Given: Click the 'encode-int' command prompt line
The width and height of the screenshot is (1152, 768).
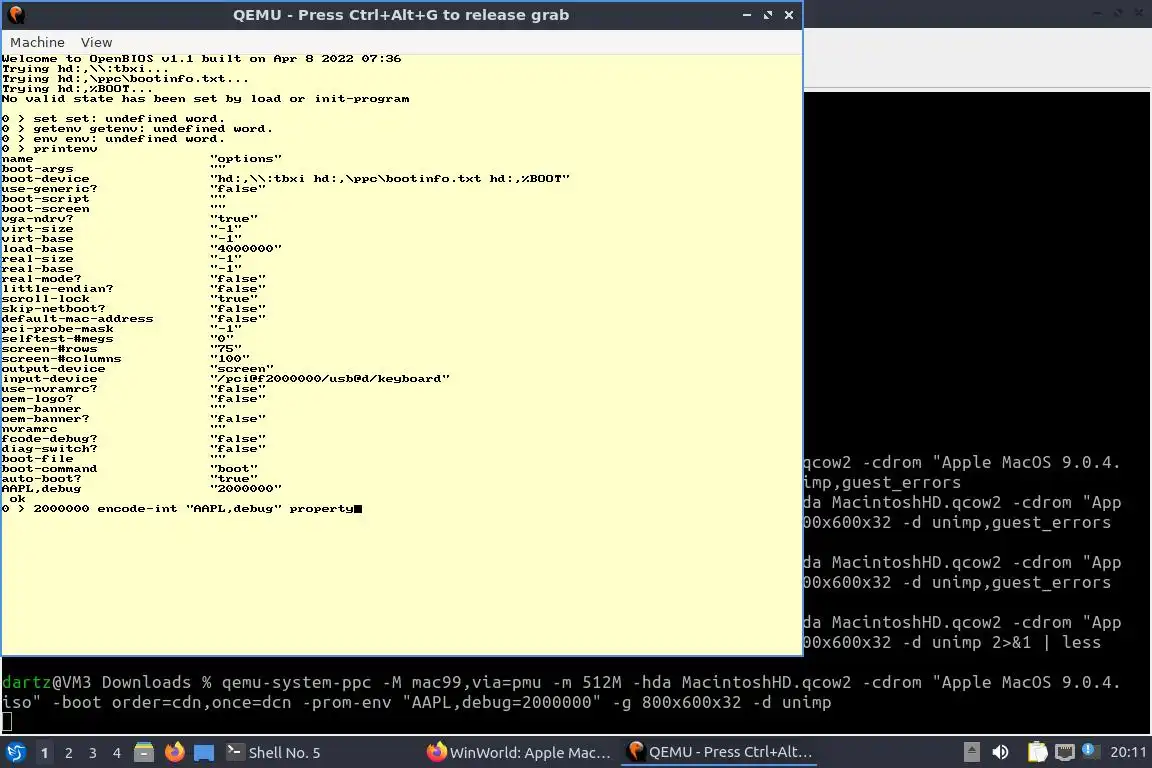Looking at the screenshot, I should coord(181,509).
